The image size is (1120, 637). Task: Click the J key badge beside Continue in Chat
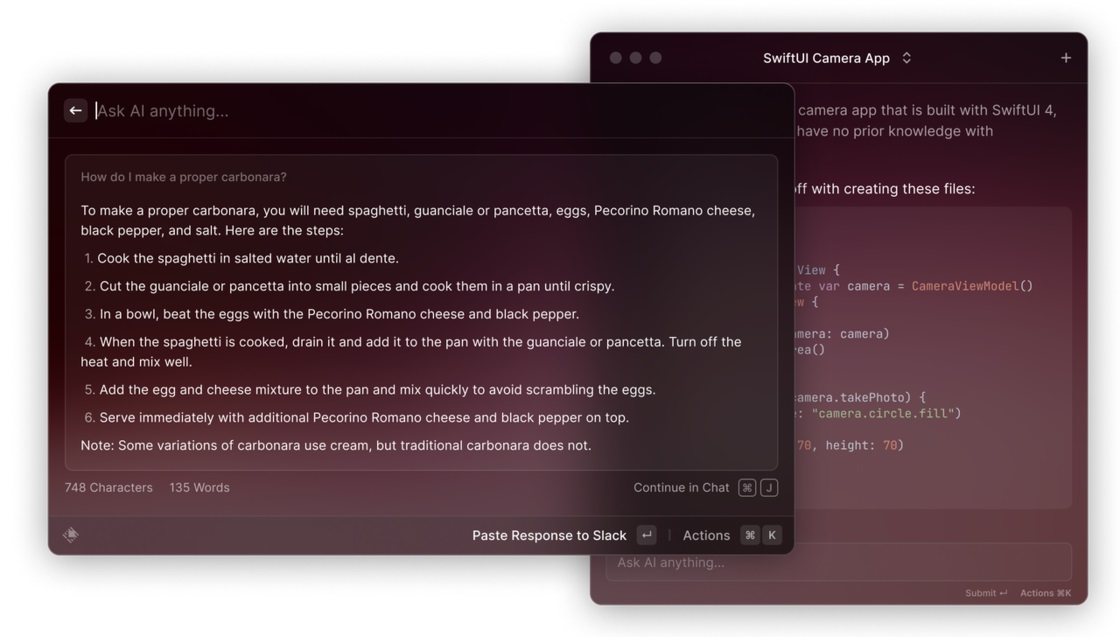(769, 488)
